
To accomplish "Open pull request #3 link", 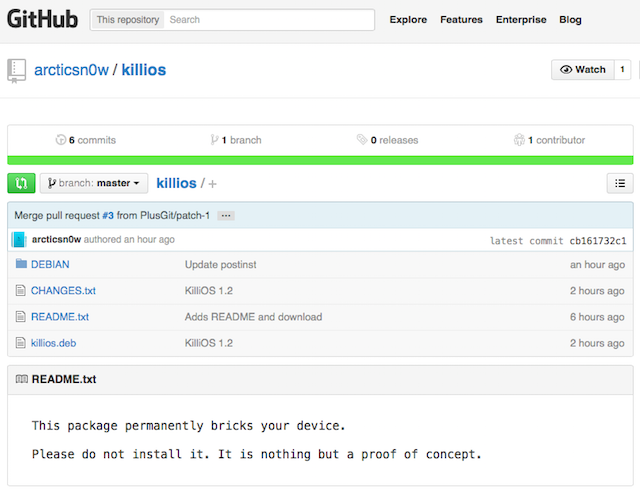I will 108,216.
